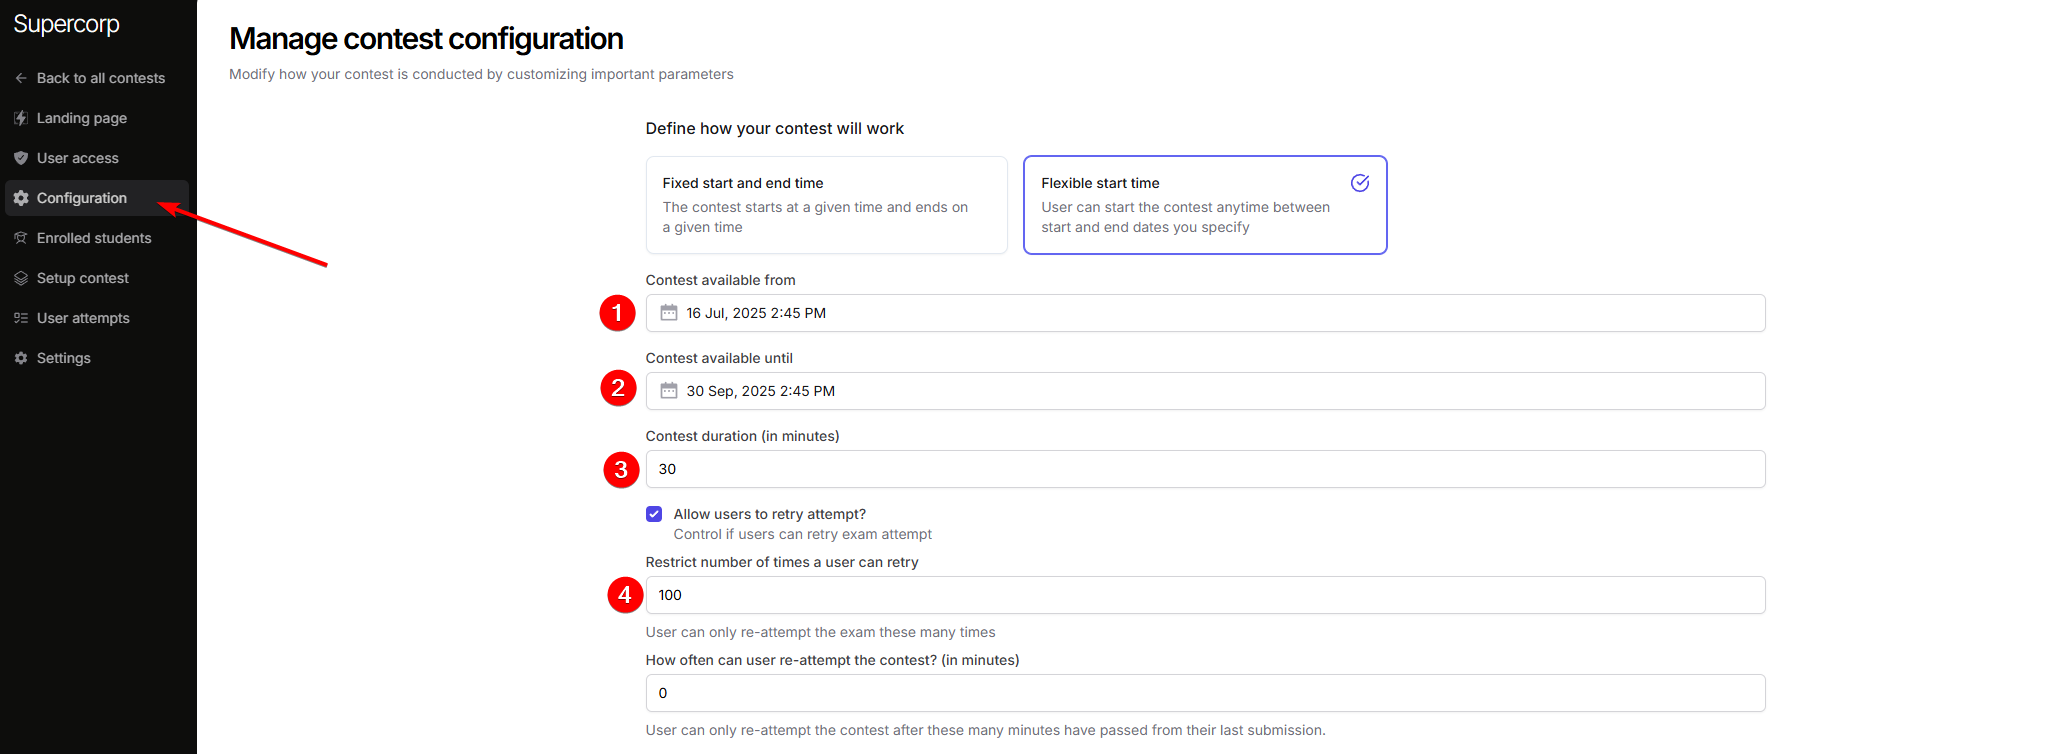Image resolution: width=2060 pixels, height=754 pixels.
Task: Click the Landing page lightning icon
Action: coord(21,118)
